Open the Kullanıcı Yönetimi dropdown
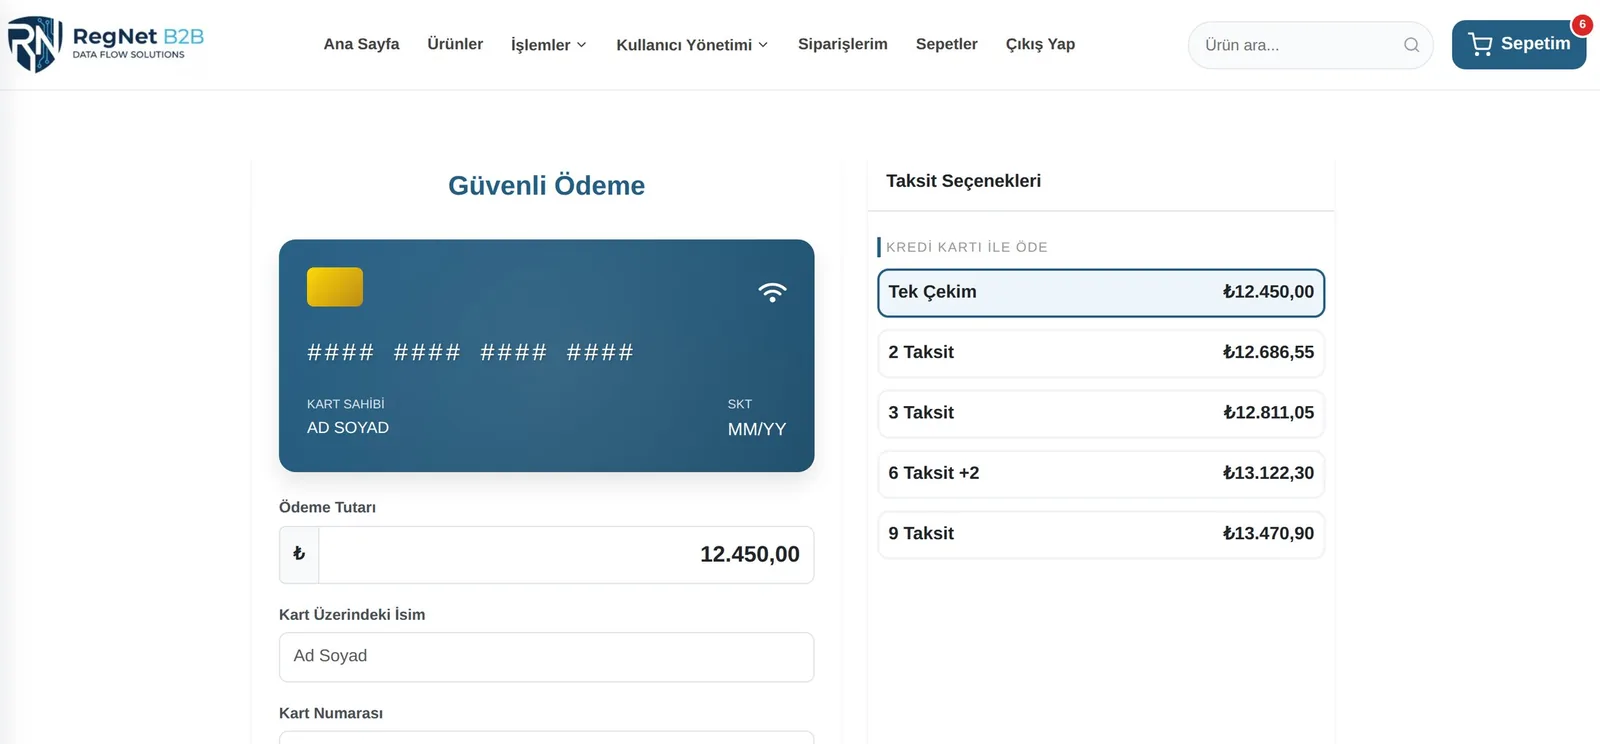Image resolution: width=1600 pixels, height=744 pixels. [x=692, y=45]
